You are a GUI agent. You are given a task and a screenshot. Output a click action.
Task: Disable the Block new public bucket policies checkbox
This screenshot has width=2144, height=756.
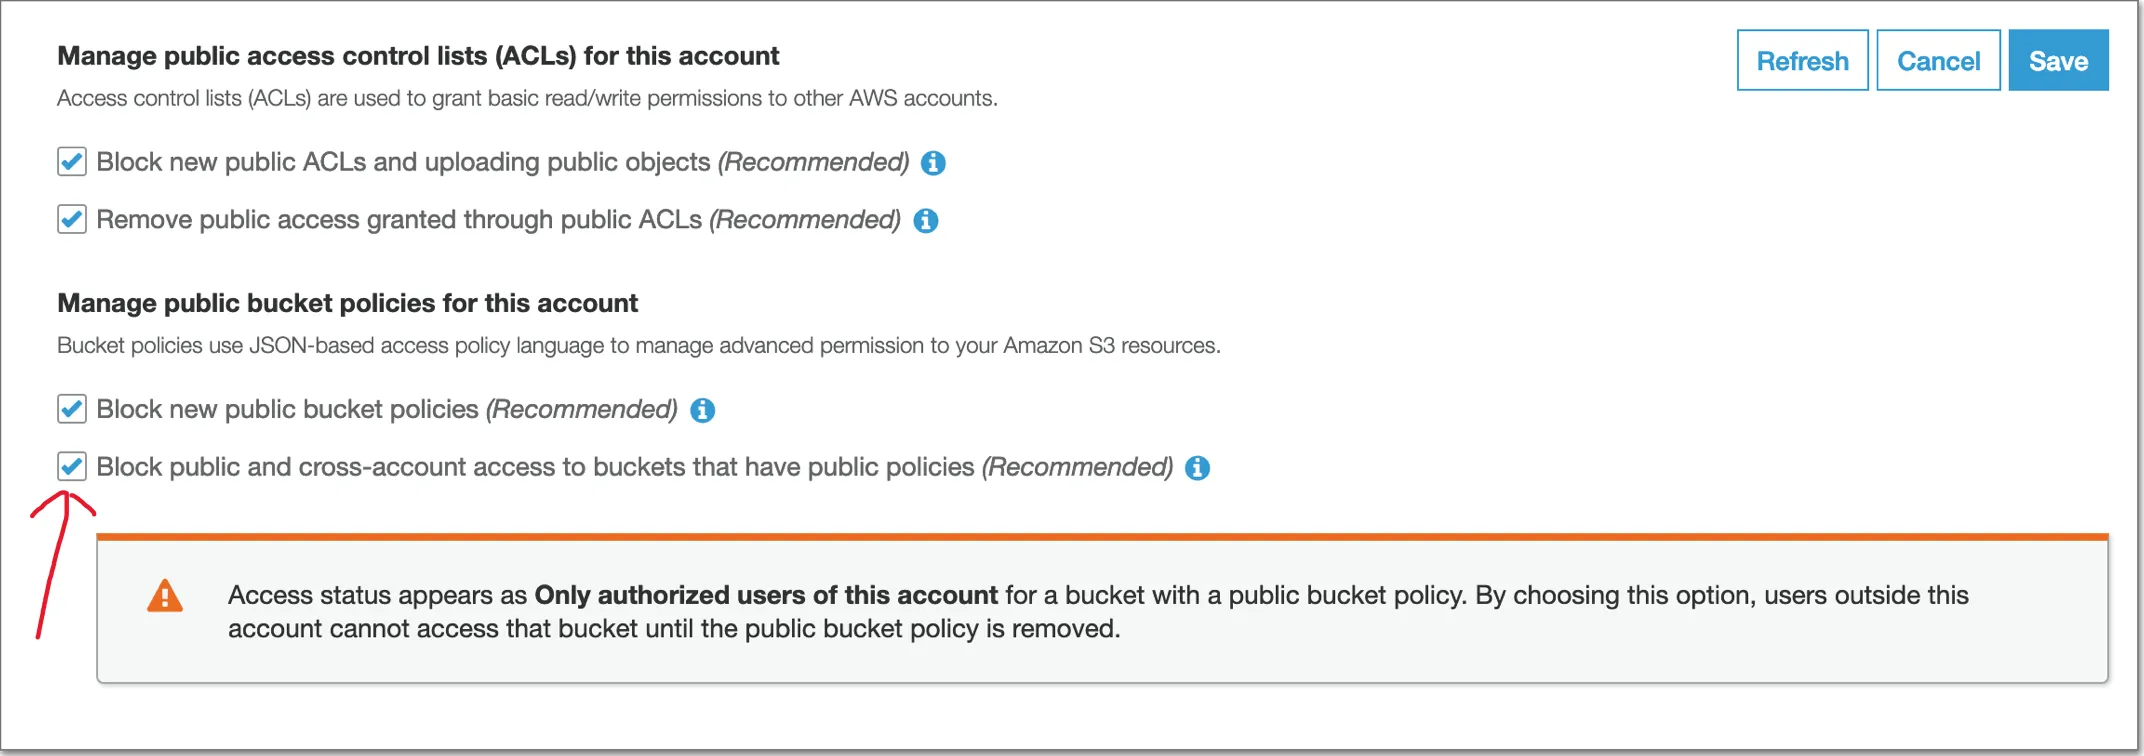(72, 409)
